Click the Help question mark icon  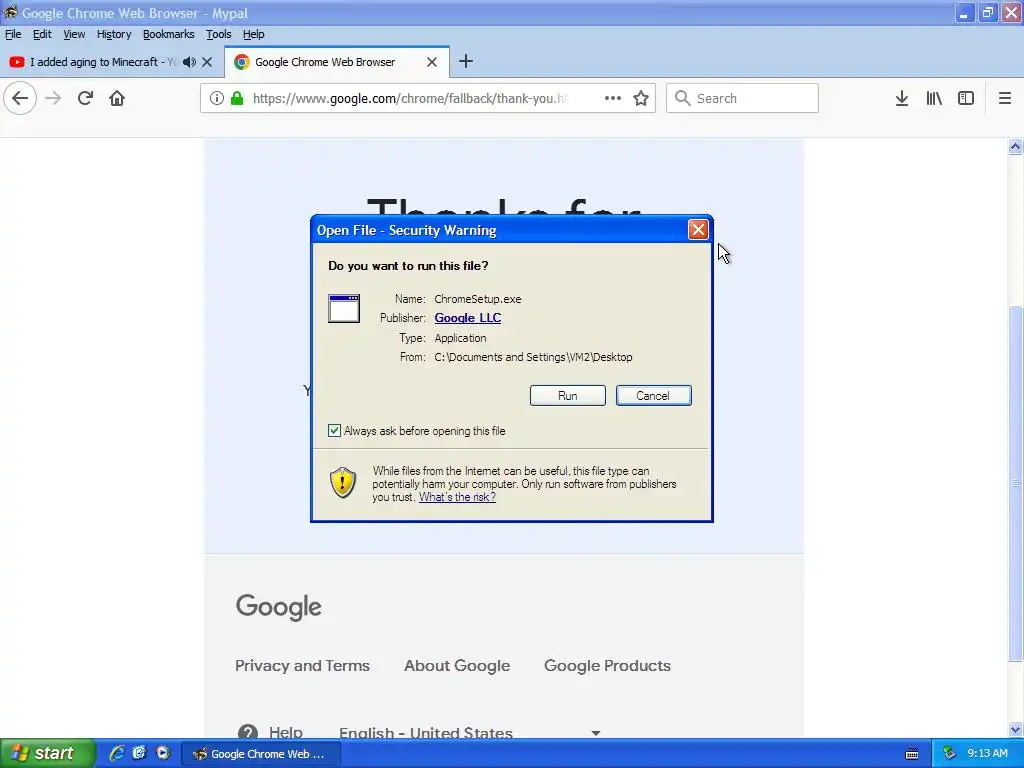[x=248, y=731]
